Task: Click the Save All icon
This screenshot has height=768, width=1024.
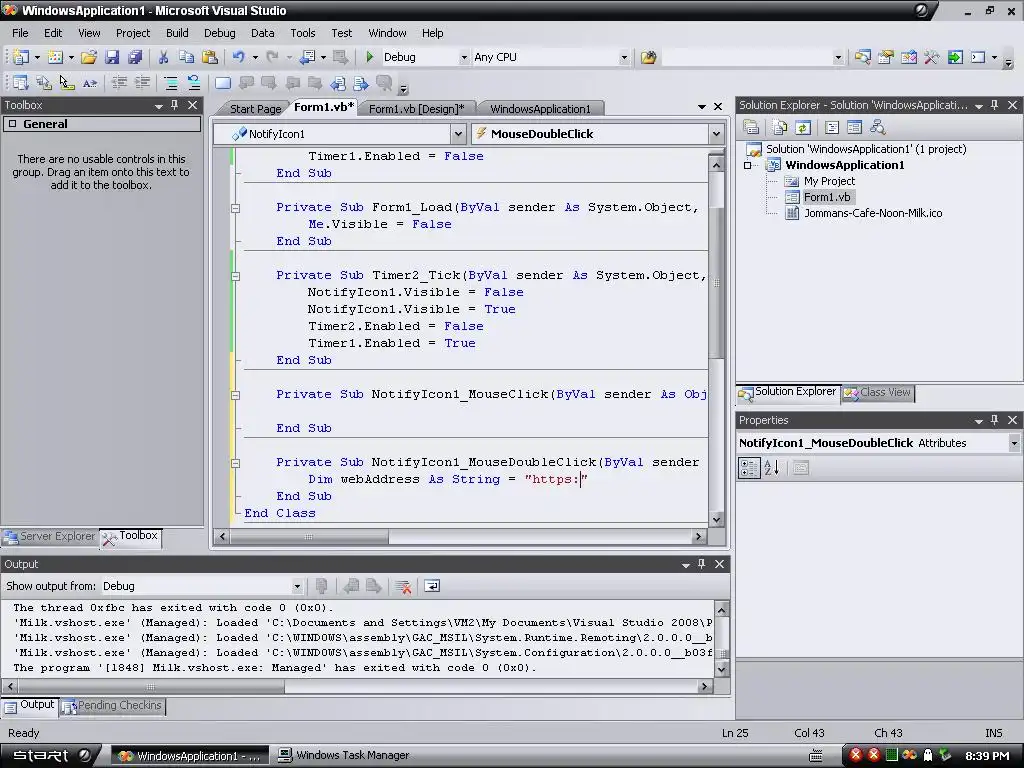Action: pos(135,57)
